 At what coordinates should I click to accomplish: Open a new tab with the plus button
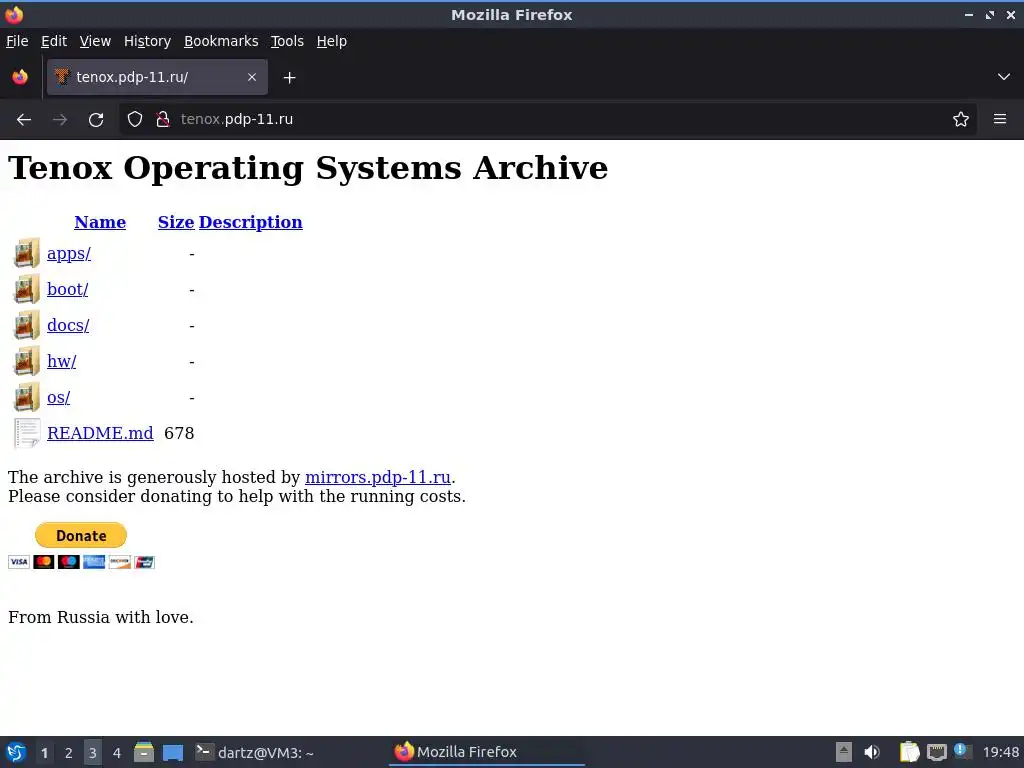tap(289, 78)
